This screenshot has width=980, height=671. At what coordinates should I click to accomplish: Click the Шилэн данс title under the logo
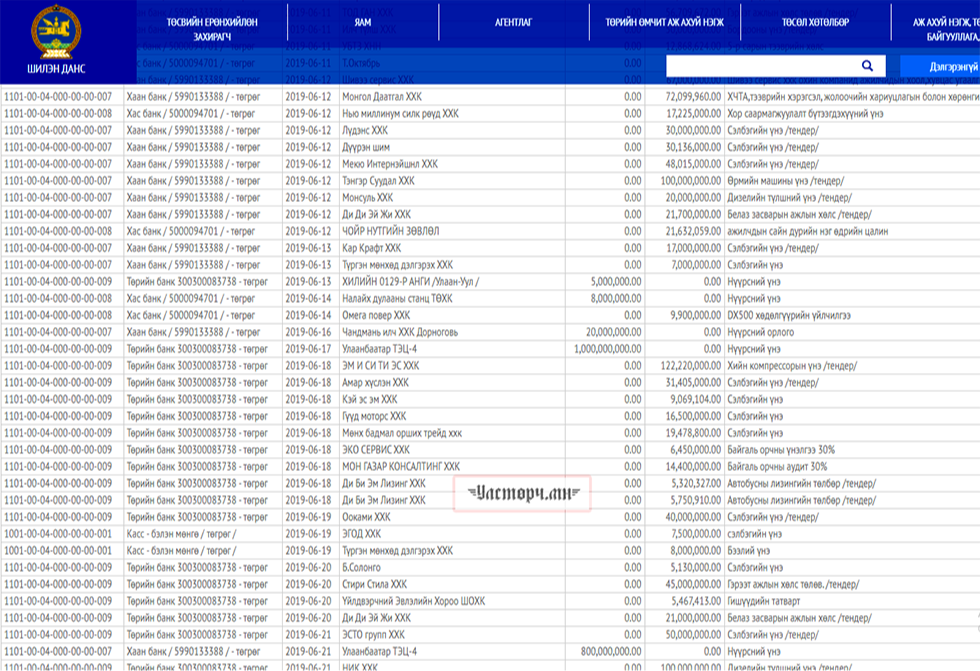[x=56, y=69]
